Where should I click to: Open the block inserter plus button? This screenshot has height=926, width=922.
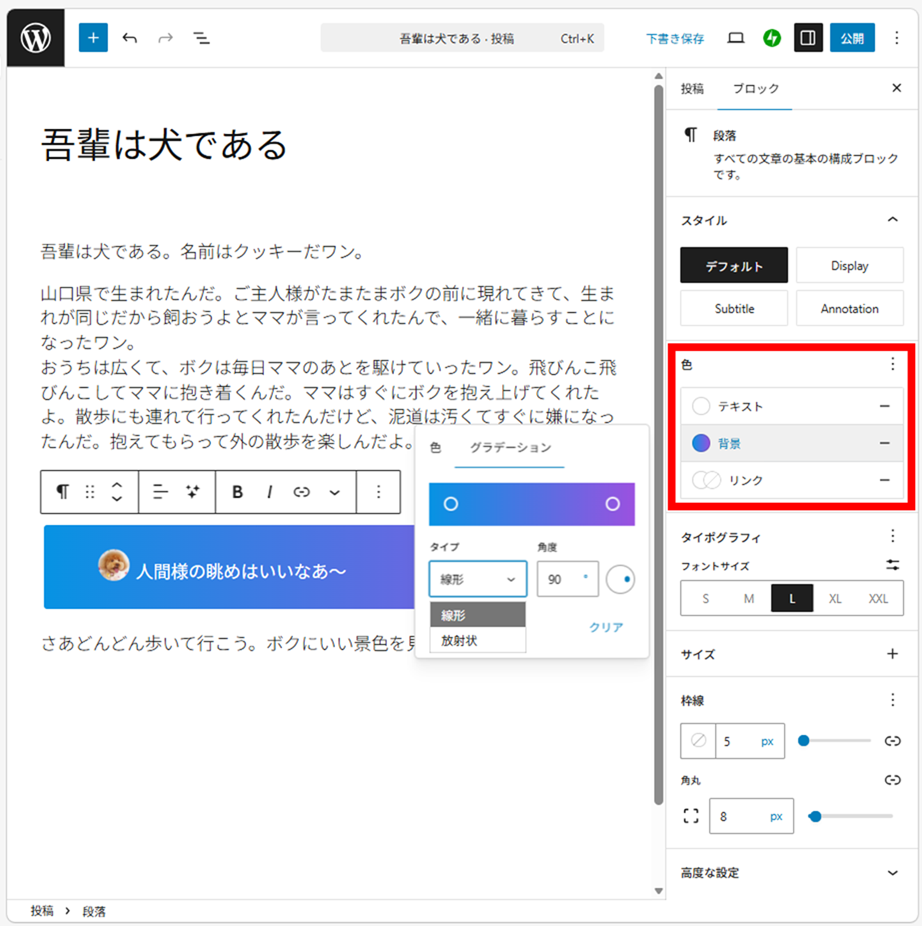(93, 38)
